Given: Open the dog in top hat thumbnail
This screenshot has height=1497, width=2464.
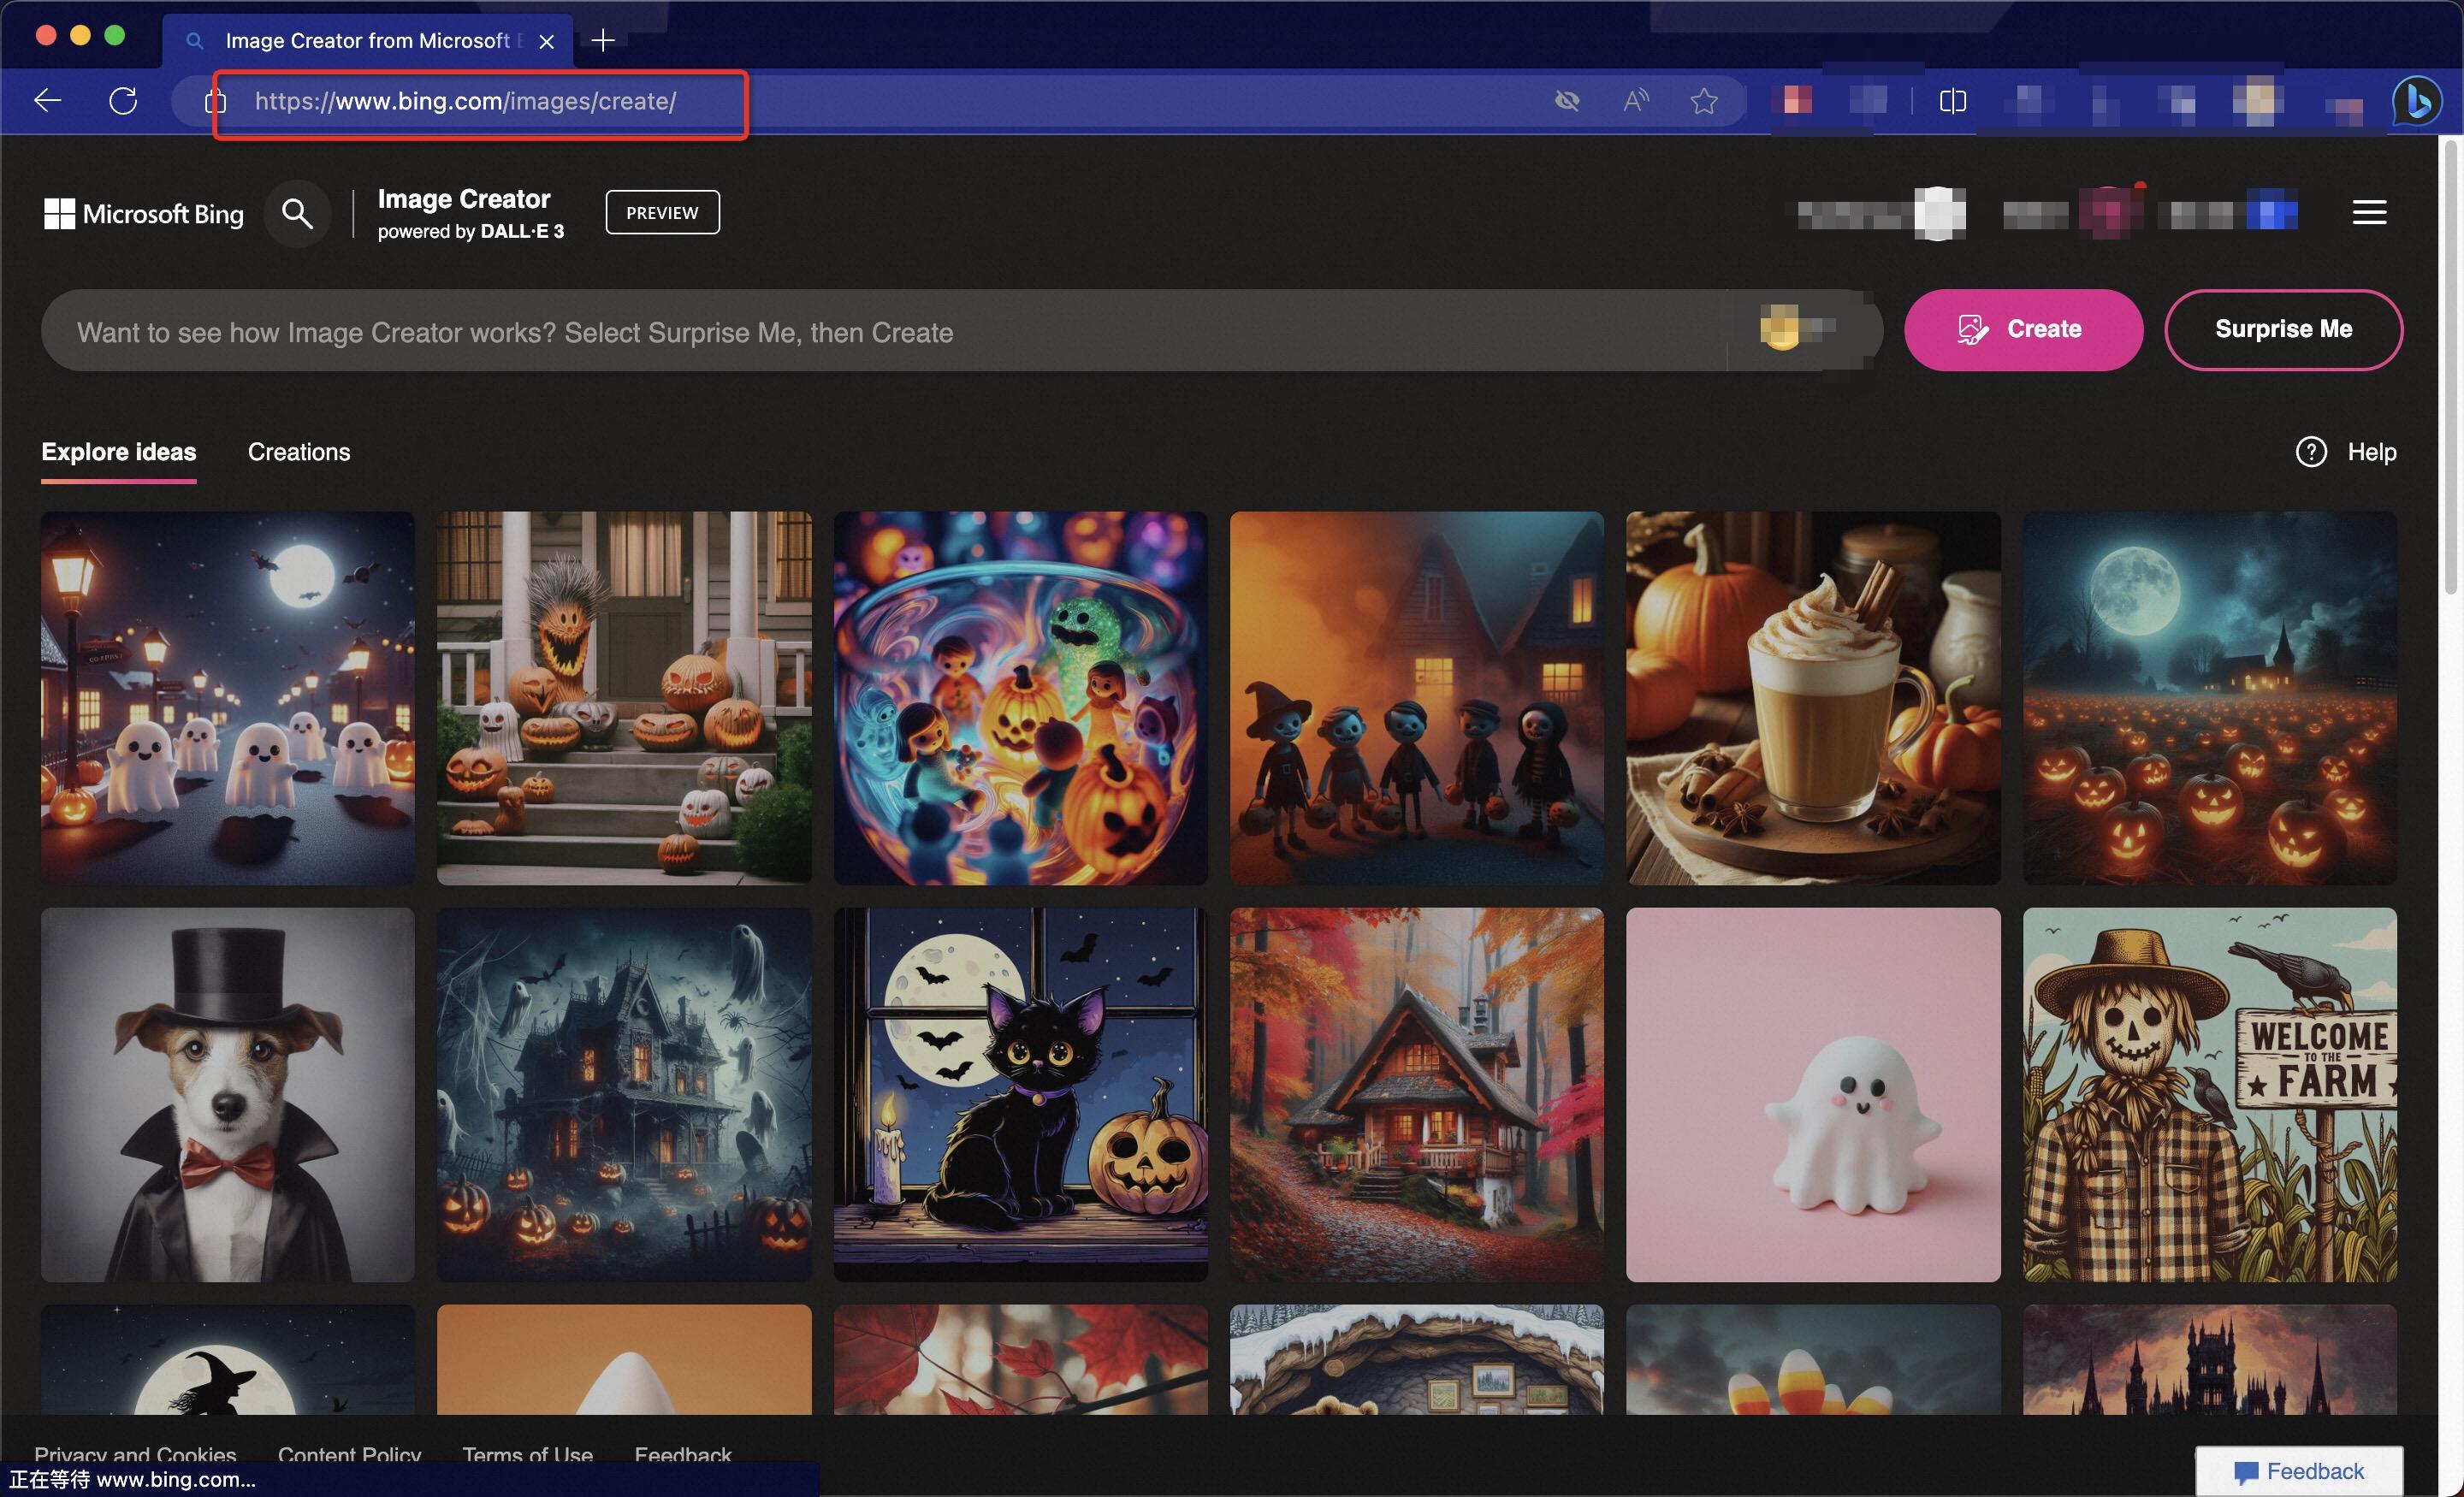Looking at the screenshot, I should (x=227, y=1095).
